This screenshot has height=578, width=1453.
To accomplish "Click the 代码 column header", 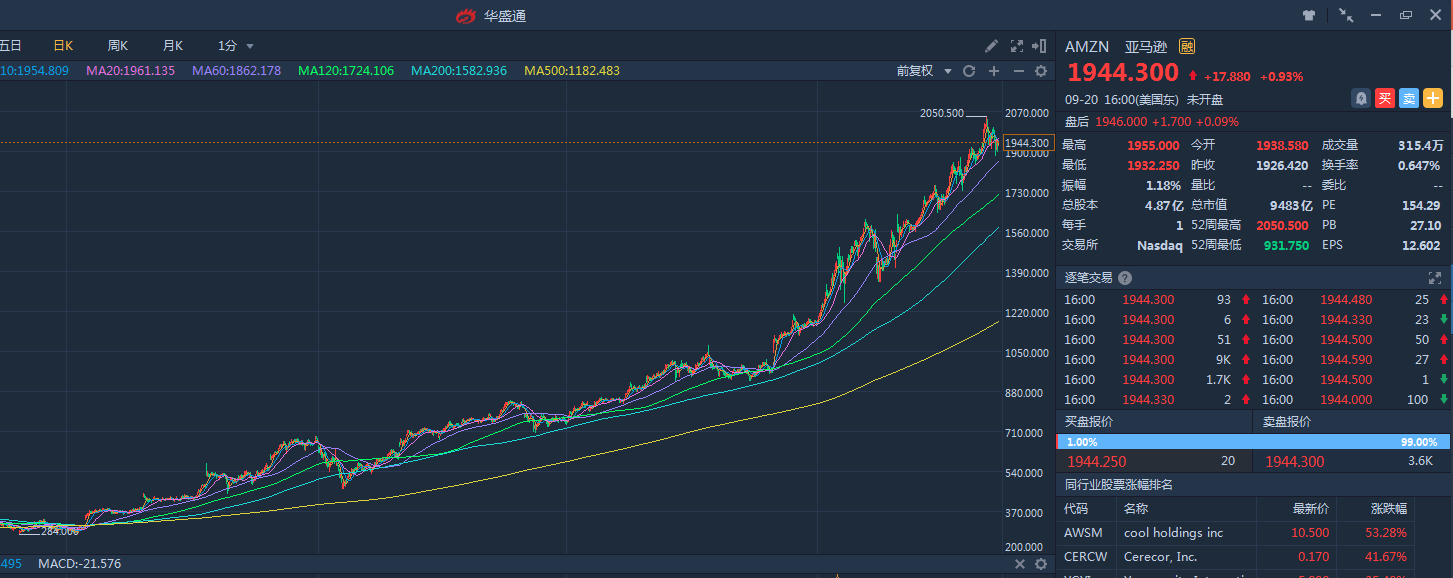I will (x=1076, y=509).
